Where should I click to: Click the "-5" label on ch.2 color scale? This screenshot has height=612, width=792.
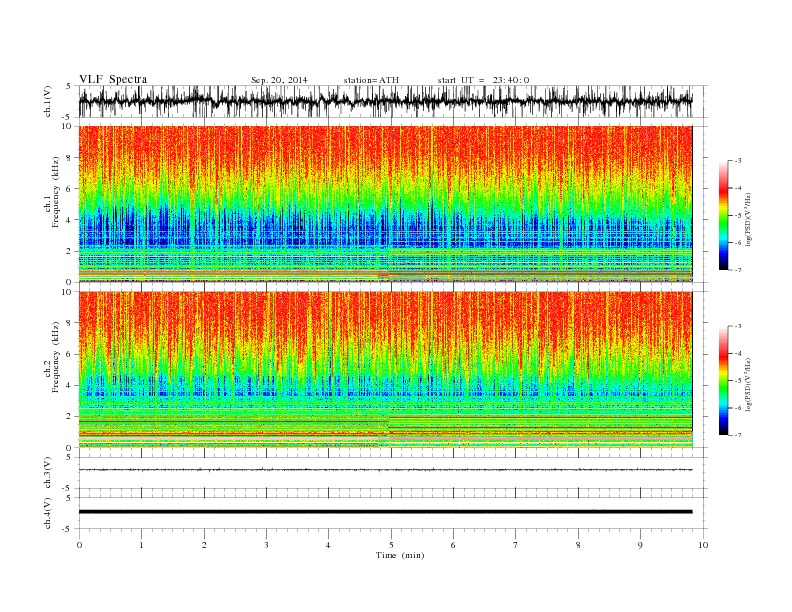click(738, 380)
